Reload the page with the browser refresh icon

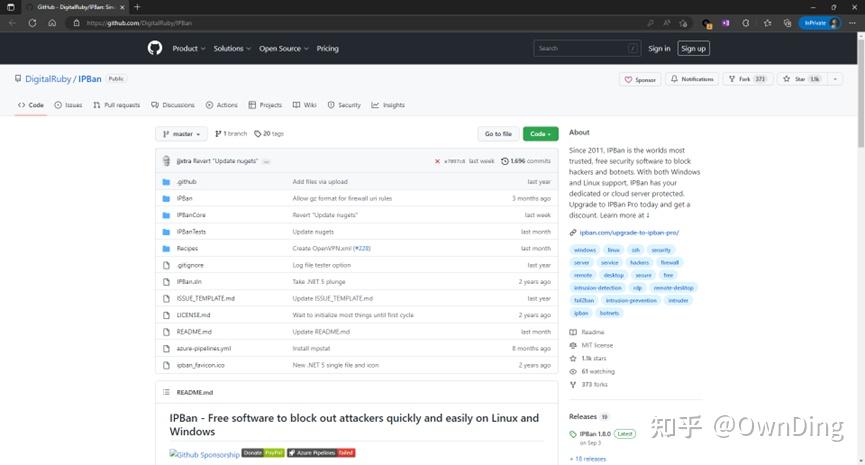coord(33,23)
